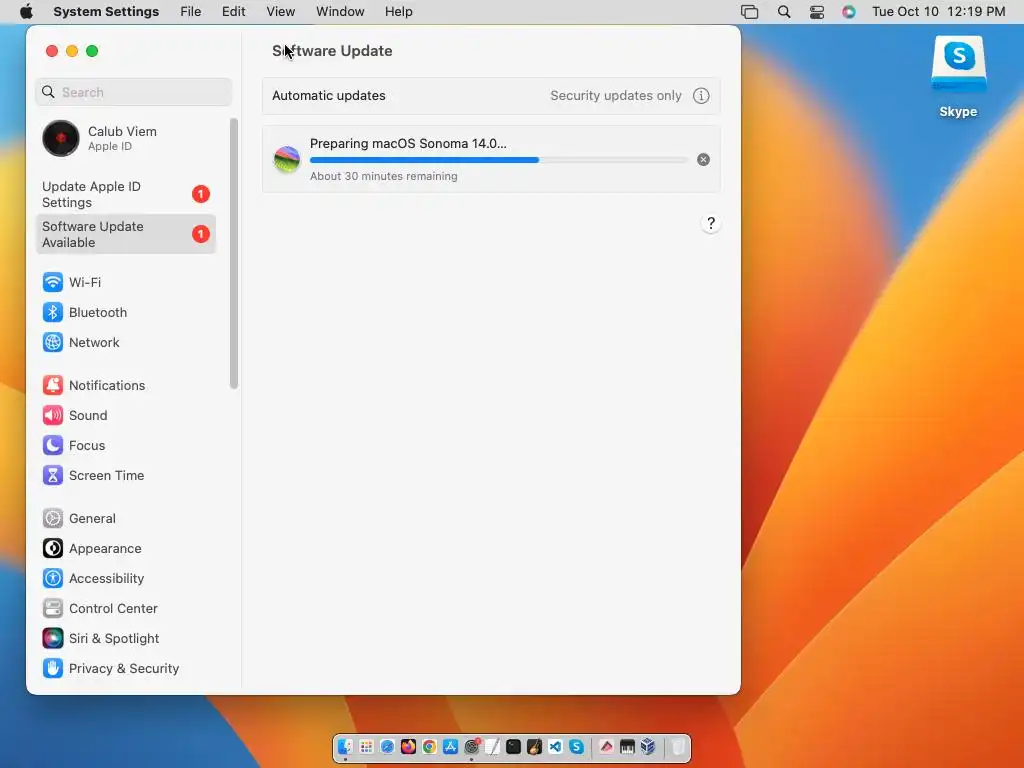The image size is (1024, 768).
Task: Click the automatic updates info icon
Action: pos(701,96)
